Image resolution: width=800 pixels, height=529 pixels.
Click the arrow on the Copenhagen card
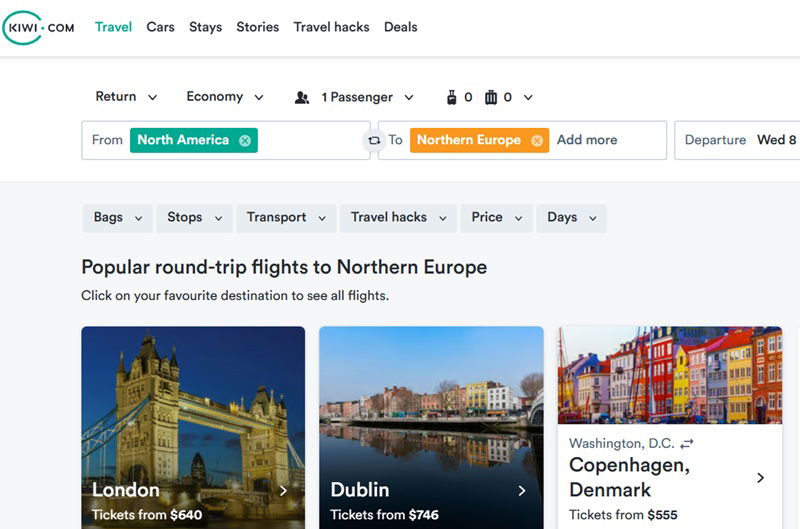click(760, 478)
